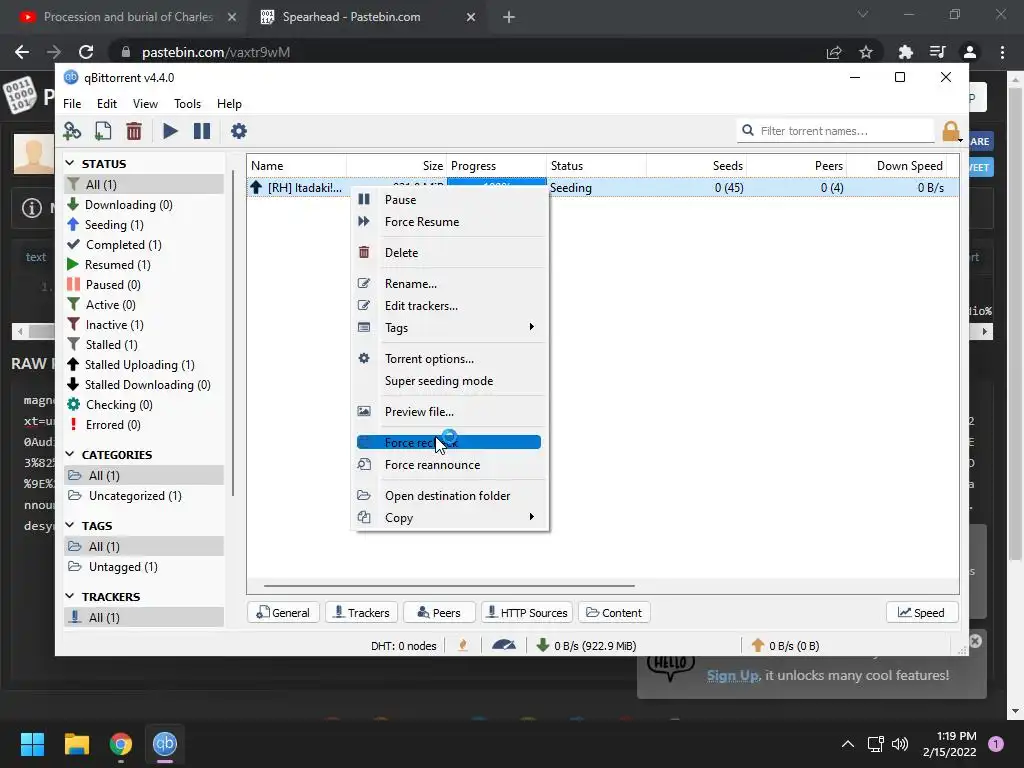Click Chrome extensions puzzle icon
Viewport: 1024px width, 768px height.
tap(905, 52)
